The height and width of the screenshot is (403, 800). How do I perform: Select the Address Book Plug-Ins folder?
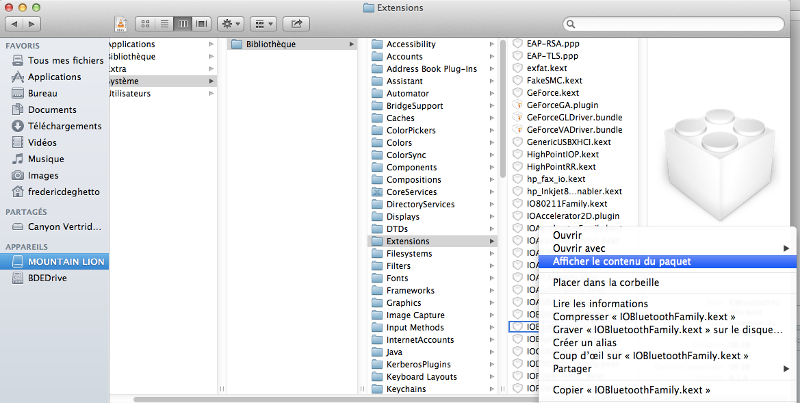(x=433, y=69)
